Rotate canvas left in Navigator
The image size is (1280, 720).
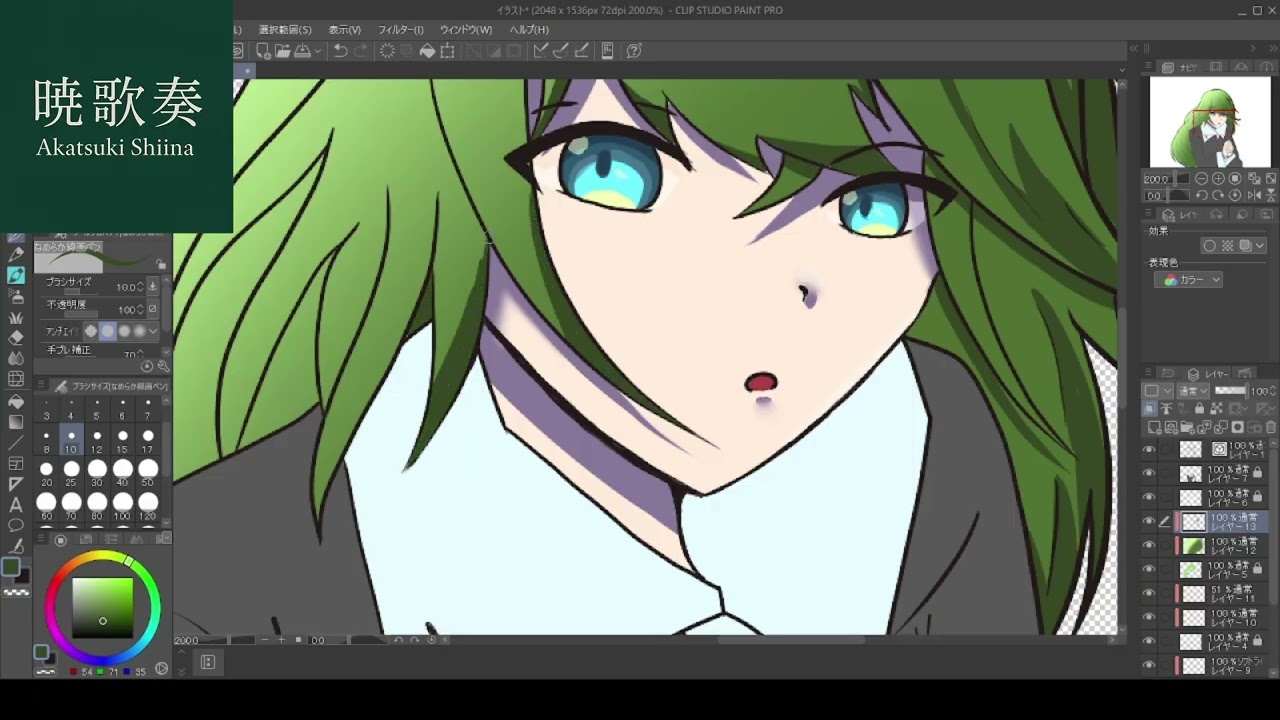pos(1203,196)
